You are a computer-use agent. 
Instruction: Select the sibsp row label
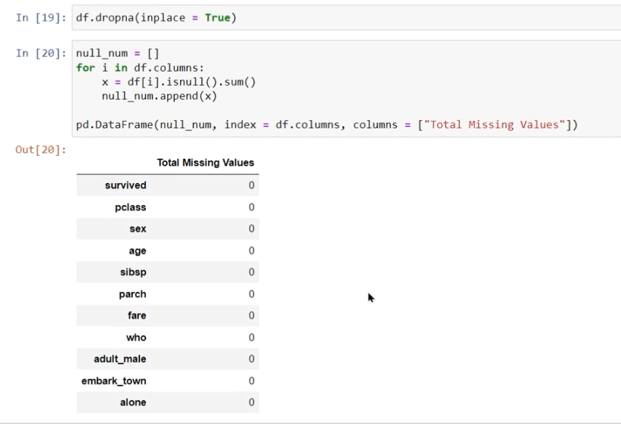click(x=133, y=272)
